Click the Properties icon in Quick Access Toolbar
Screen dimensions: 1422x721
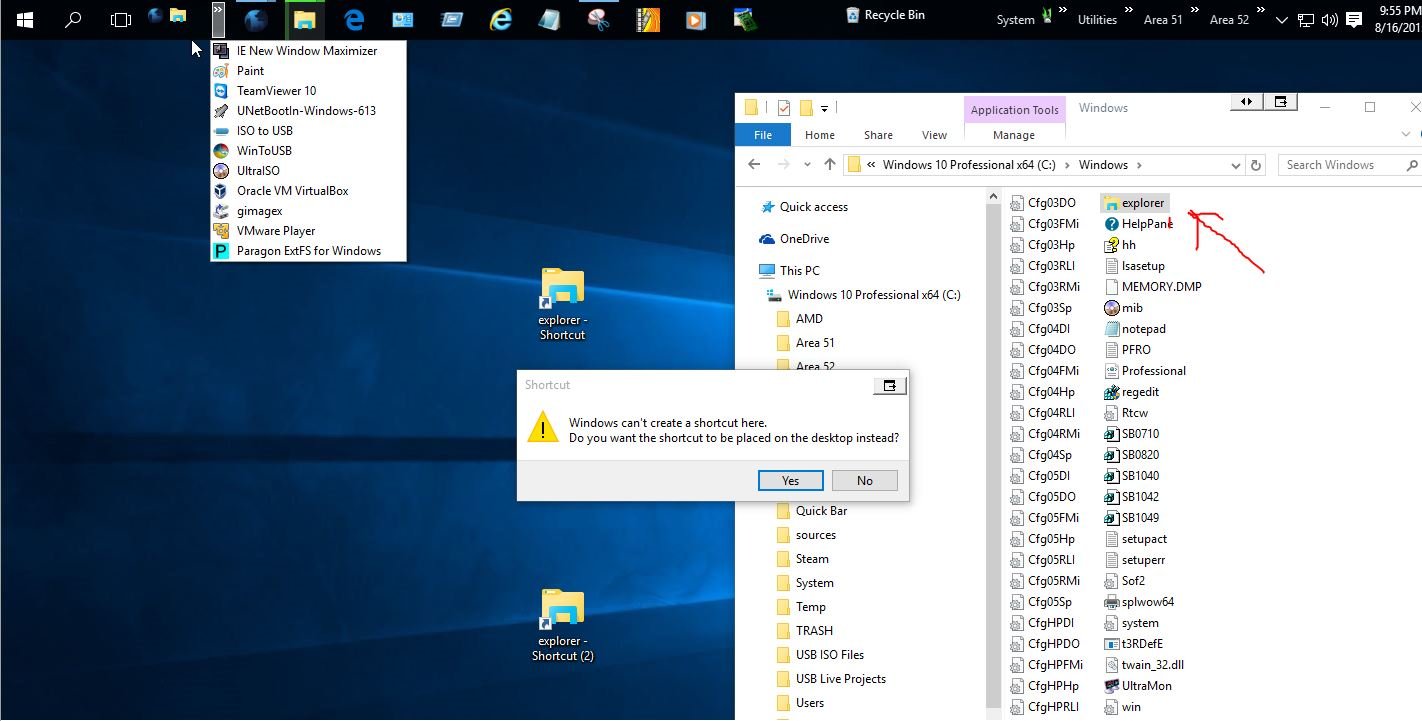tap(783, 108)
